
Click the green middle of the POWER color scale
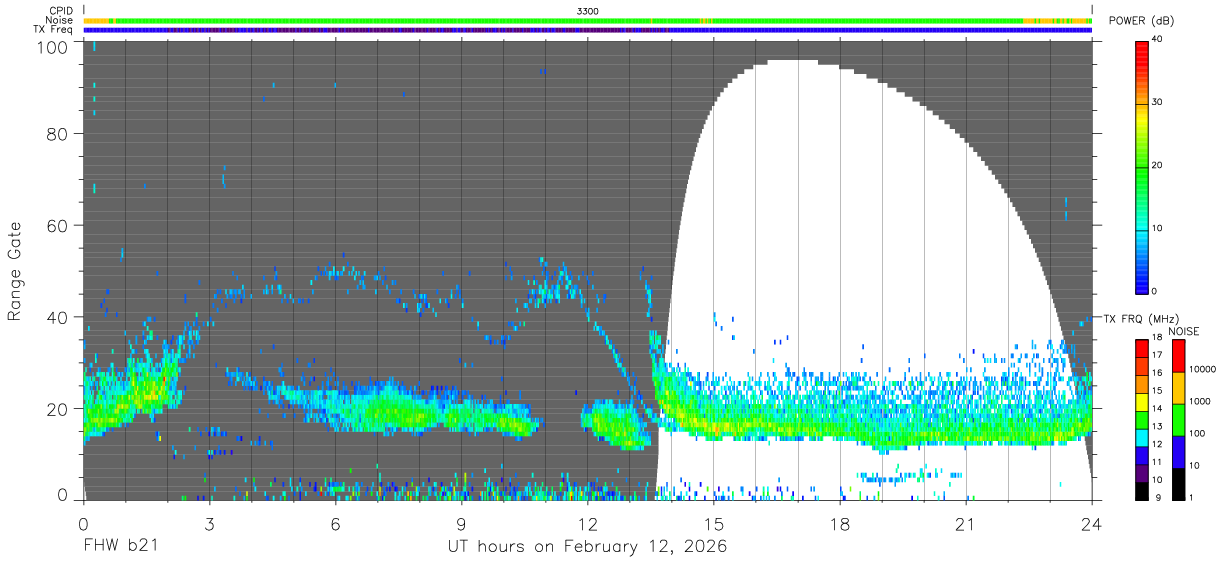coord(1142,166)
